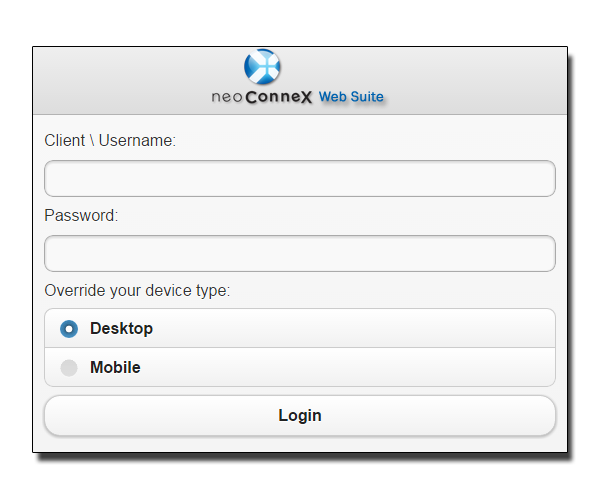The width and height of the screenshot is (600, 500).
Task: Click the Override your device type label
Action: pos(137,291)
